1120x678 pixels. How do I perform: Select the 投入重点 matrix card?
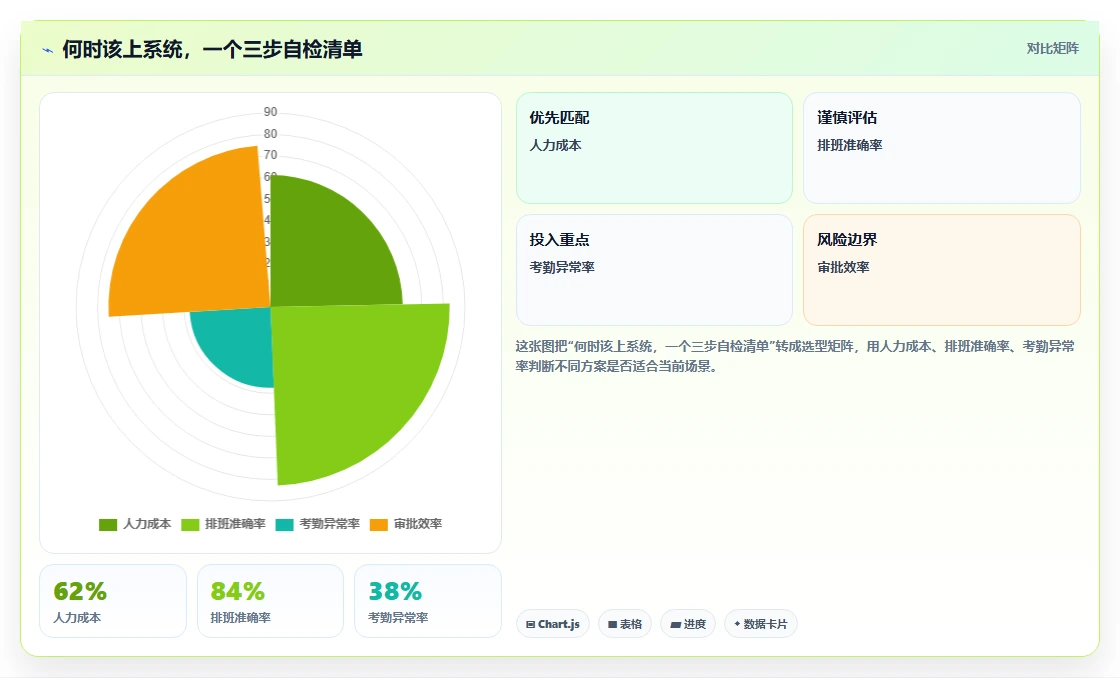(x=654, y=270)
